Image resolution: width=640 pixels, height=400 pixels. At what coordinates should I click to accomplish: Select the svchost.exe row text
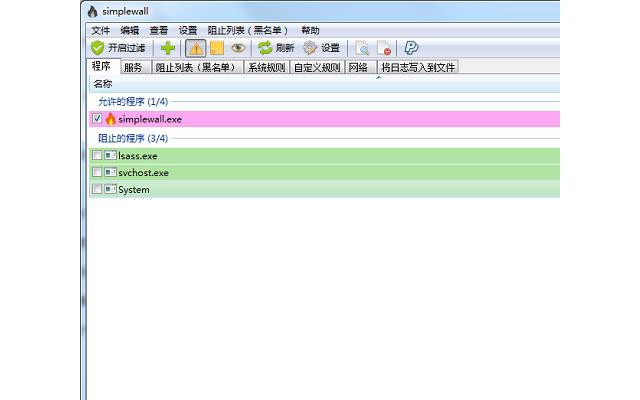pyautogui.click(x=143, y=173)
